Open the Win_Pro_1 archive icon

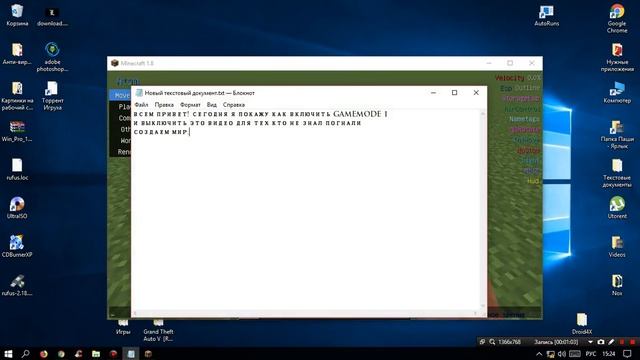pyautogui.click(x=17, y=131)
